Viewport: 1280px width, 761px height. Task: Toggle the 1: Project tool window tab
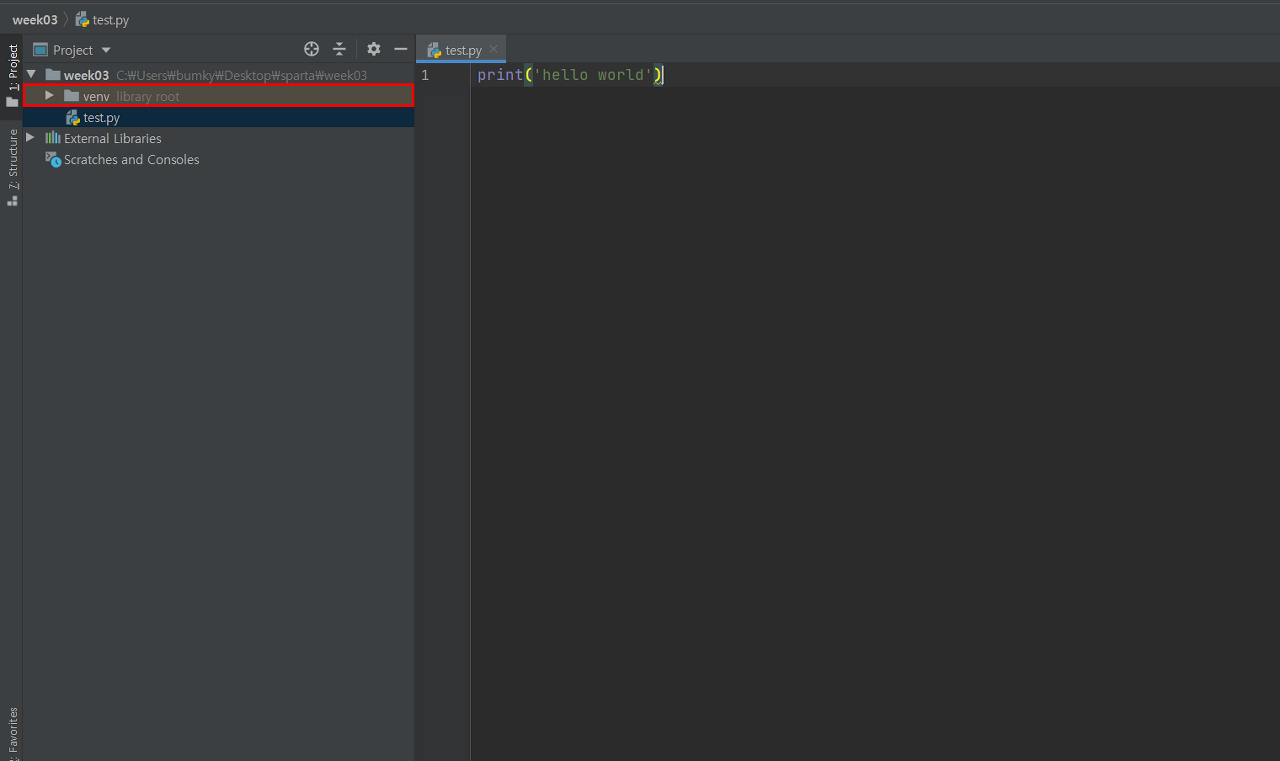tap(12, 75)
